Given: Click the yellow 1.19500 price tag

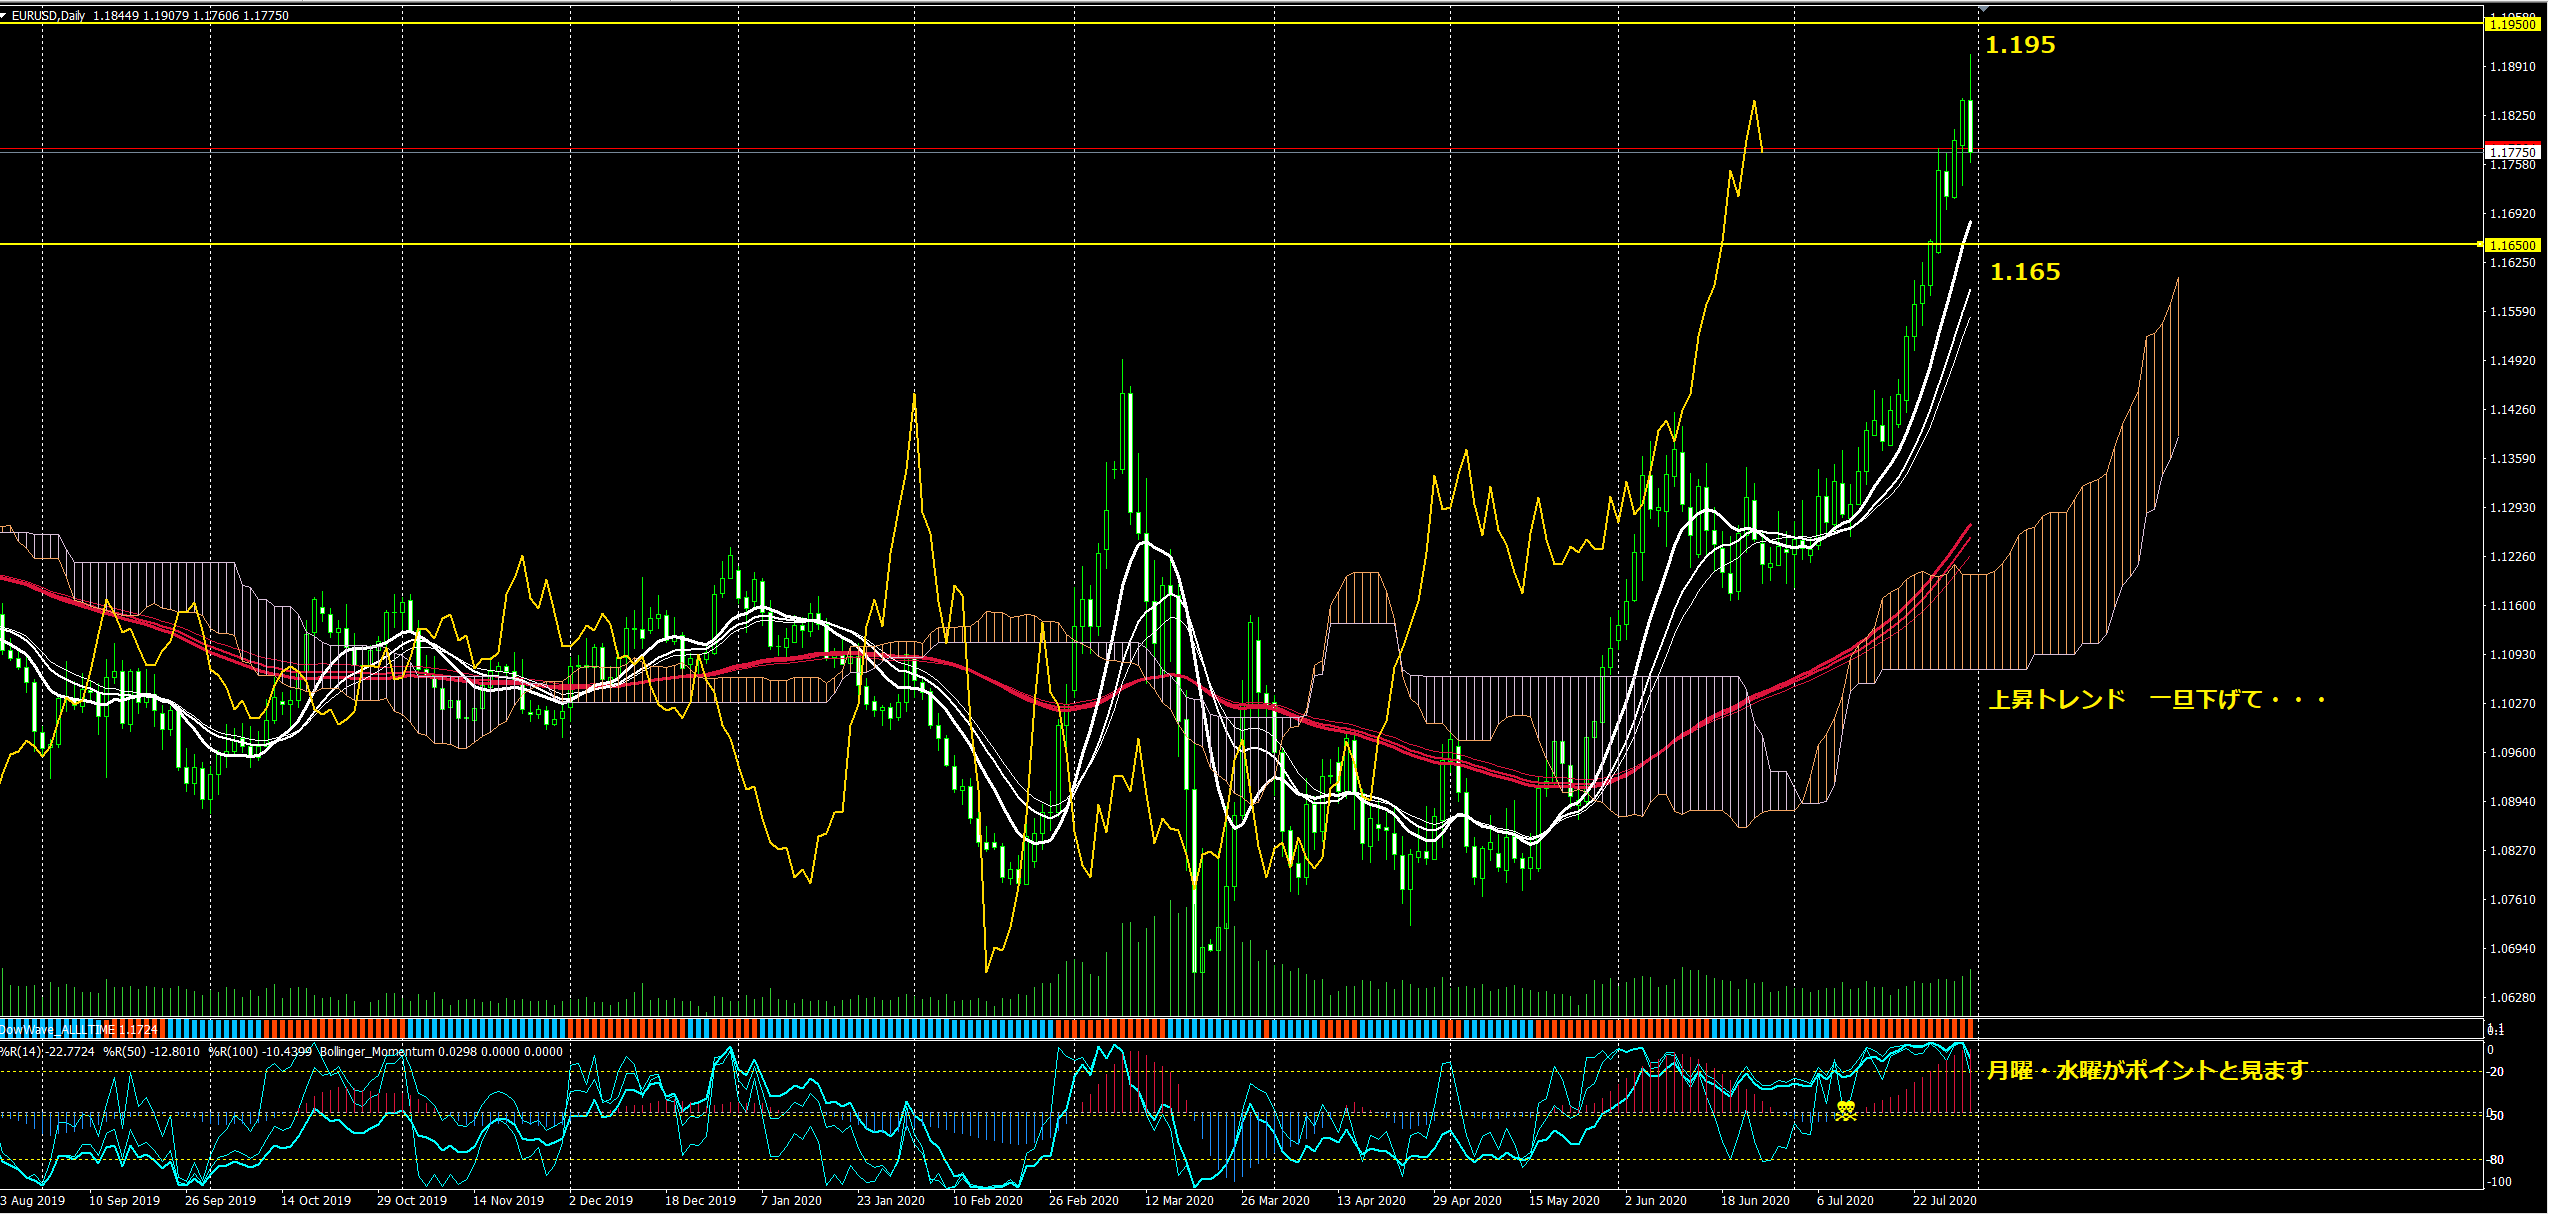Looking at the screenshot, I should click(x=2511, y=24).
